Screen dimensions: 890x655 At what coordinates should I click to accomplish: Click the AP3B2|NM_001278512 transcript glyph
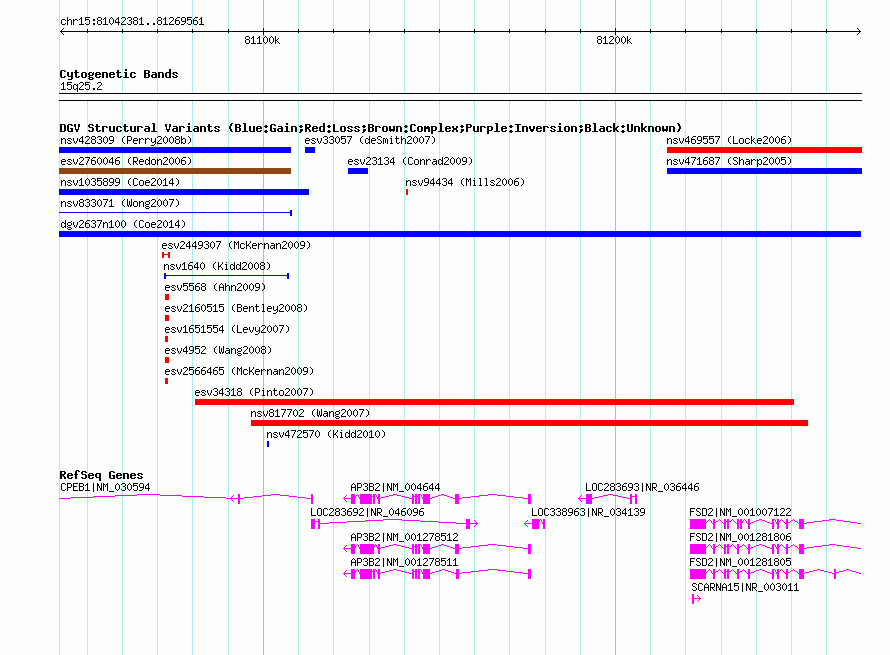(437, 549)
